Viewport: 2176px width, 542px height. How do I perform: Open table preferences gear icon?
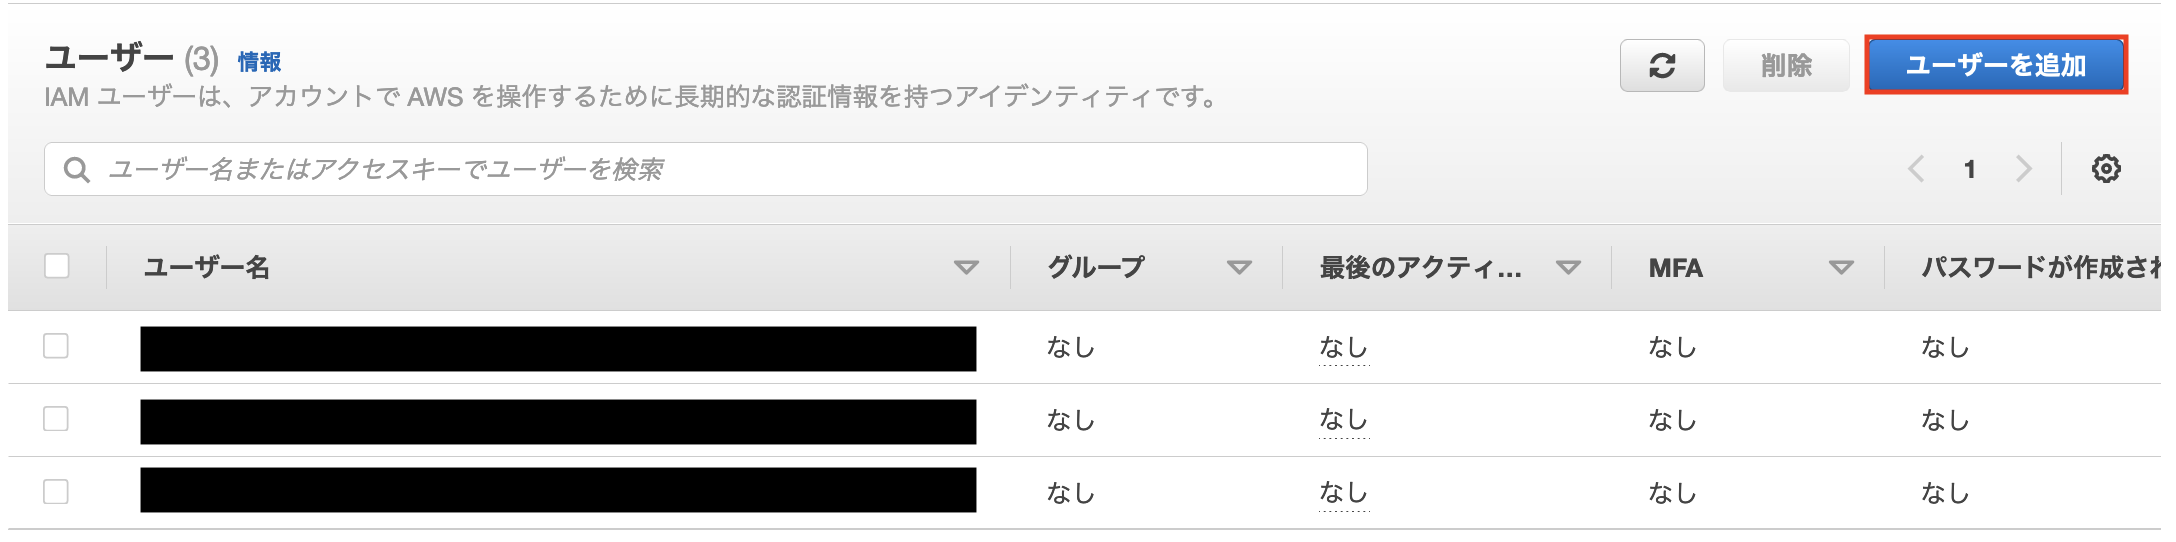coord(2106,169)
